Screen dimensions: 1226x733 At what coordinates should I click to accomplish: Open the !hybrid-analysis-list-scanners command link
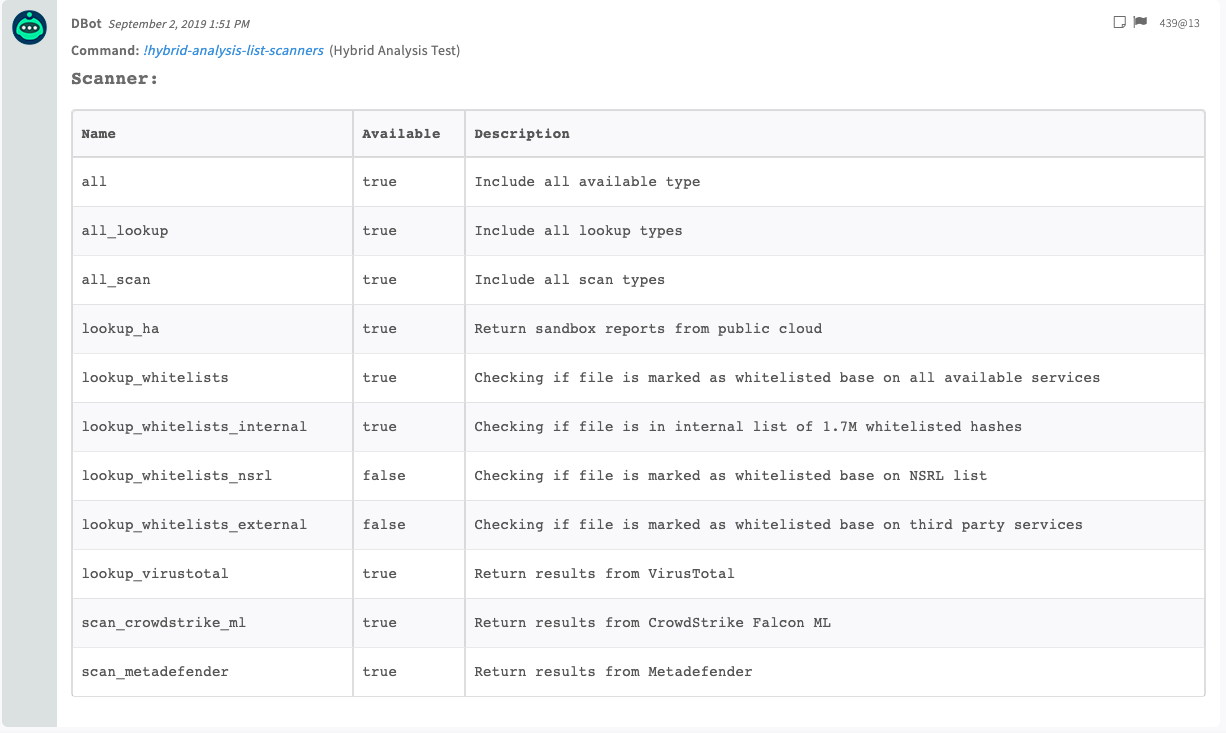pos(234,50)
